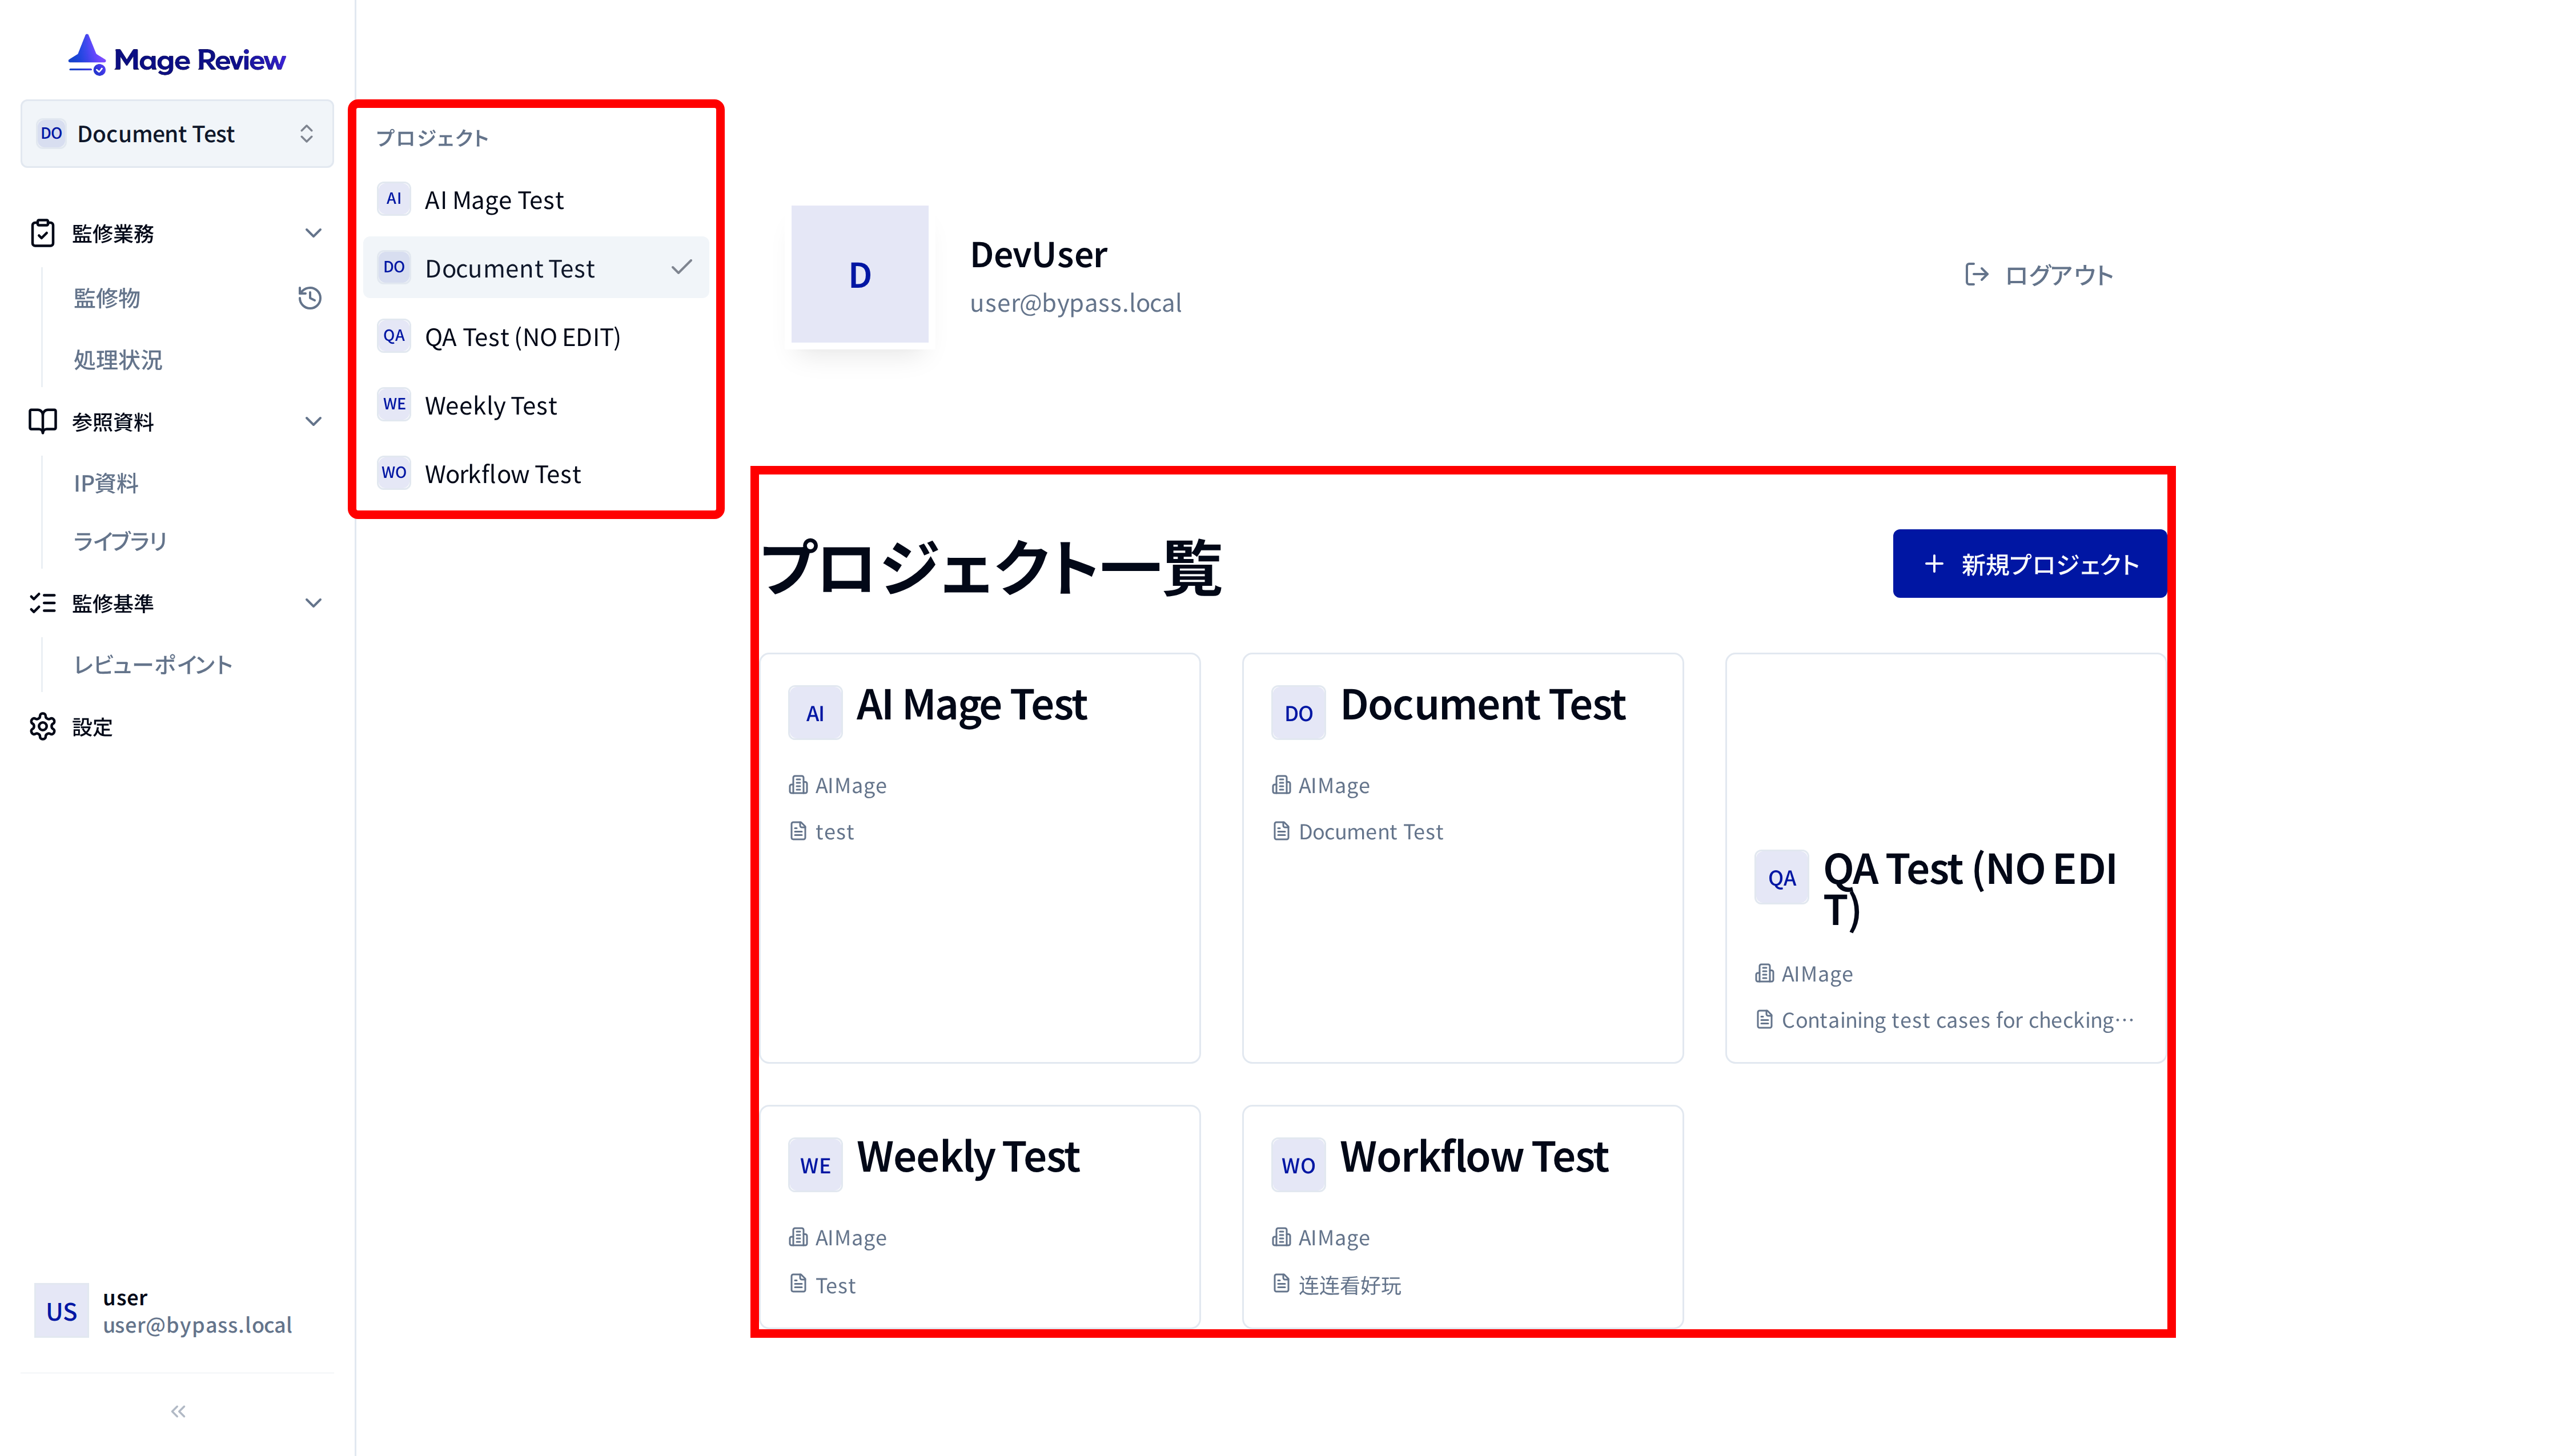This screenshot has height=1456, width=2570.
Task: Collapse the 参照資料 section chevron
Action: coord(313,421)
